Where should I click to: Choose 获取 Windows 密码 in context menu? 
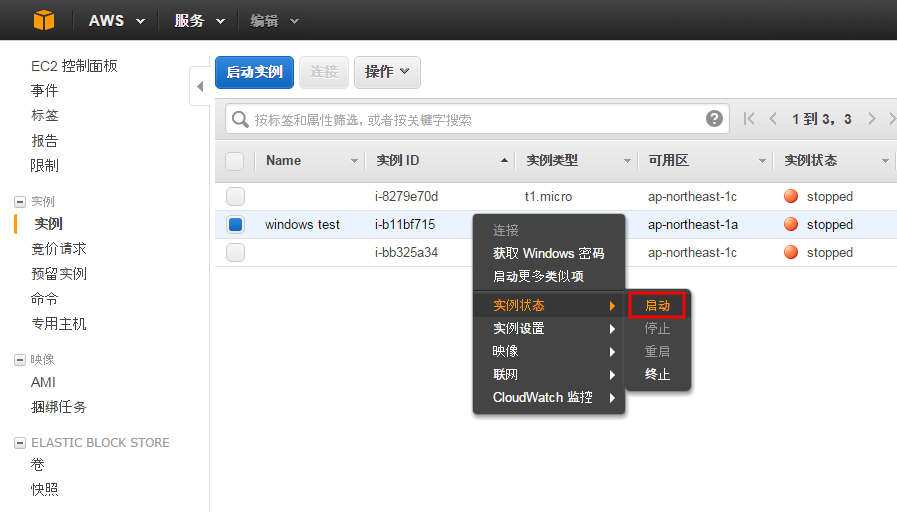point(549,253)
